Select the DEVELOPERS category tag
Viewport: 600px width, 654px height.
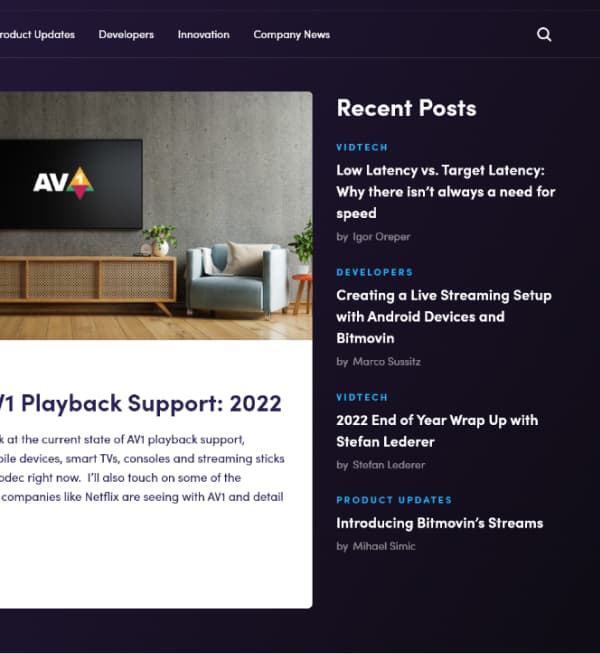(374, 272)
